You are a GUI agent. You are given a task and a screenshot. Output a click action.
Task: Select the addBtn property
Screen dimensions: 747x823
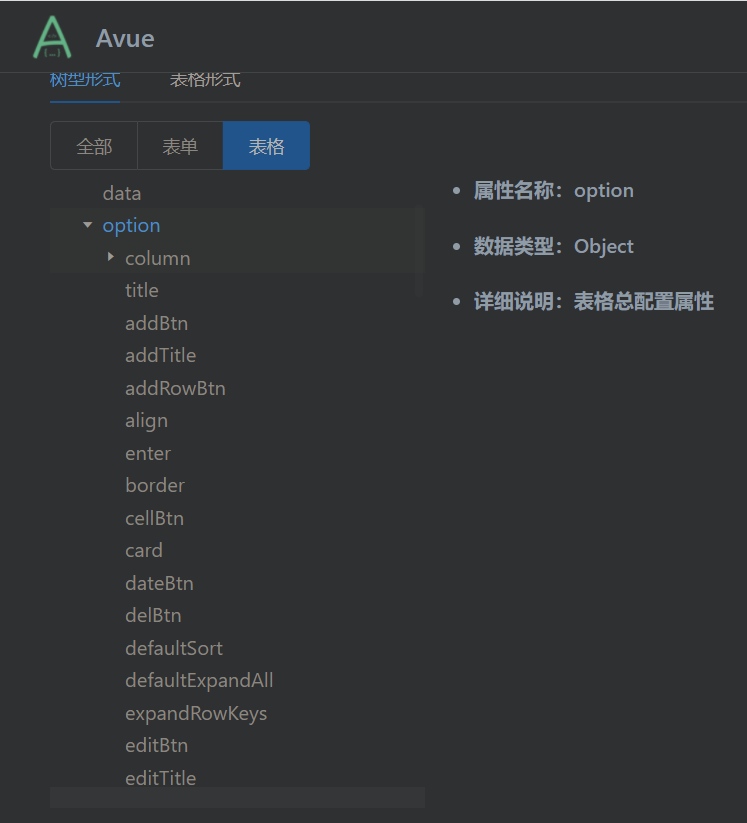click(x=156, y=322)
